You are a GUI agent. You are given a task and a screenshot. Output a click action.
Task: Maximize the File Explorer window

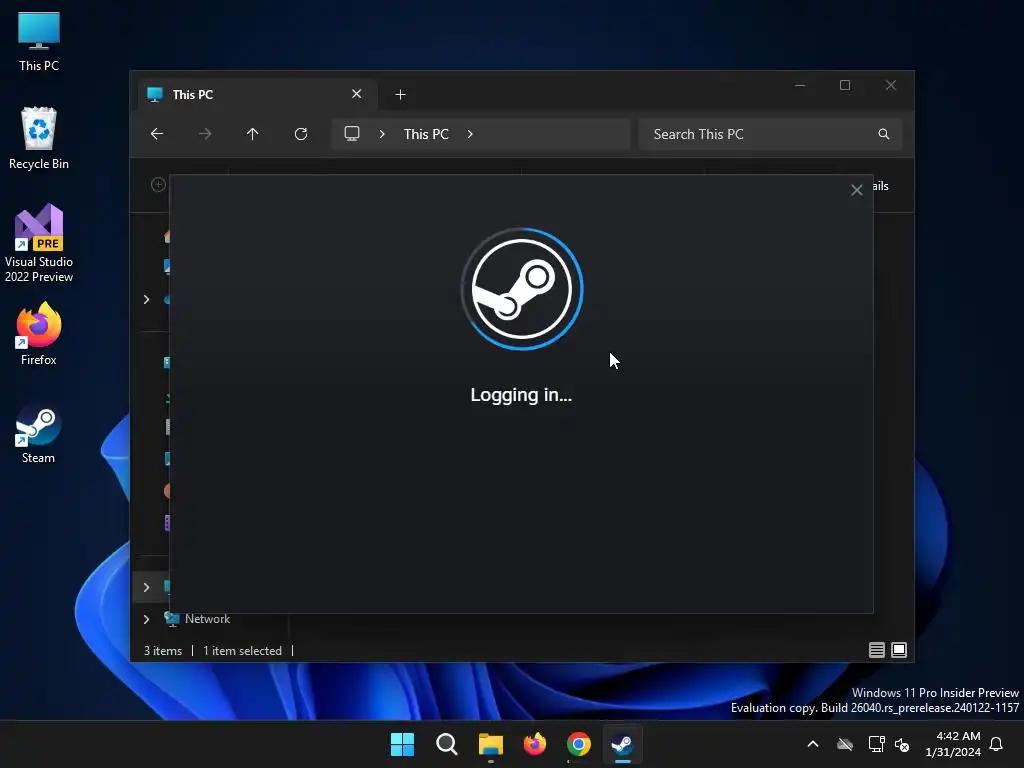(845, 86)
